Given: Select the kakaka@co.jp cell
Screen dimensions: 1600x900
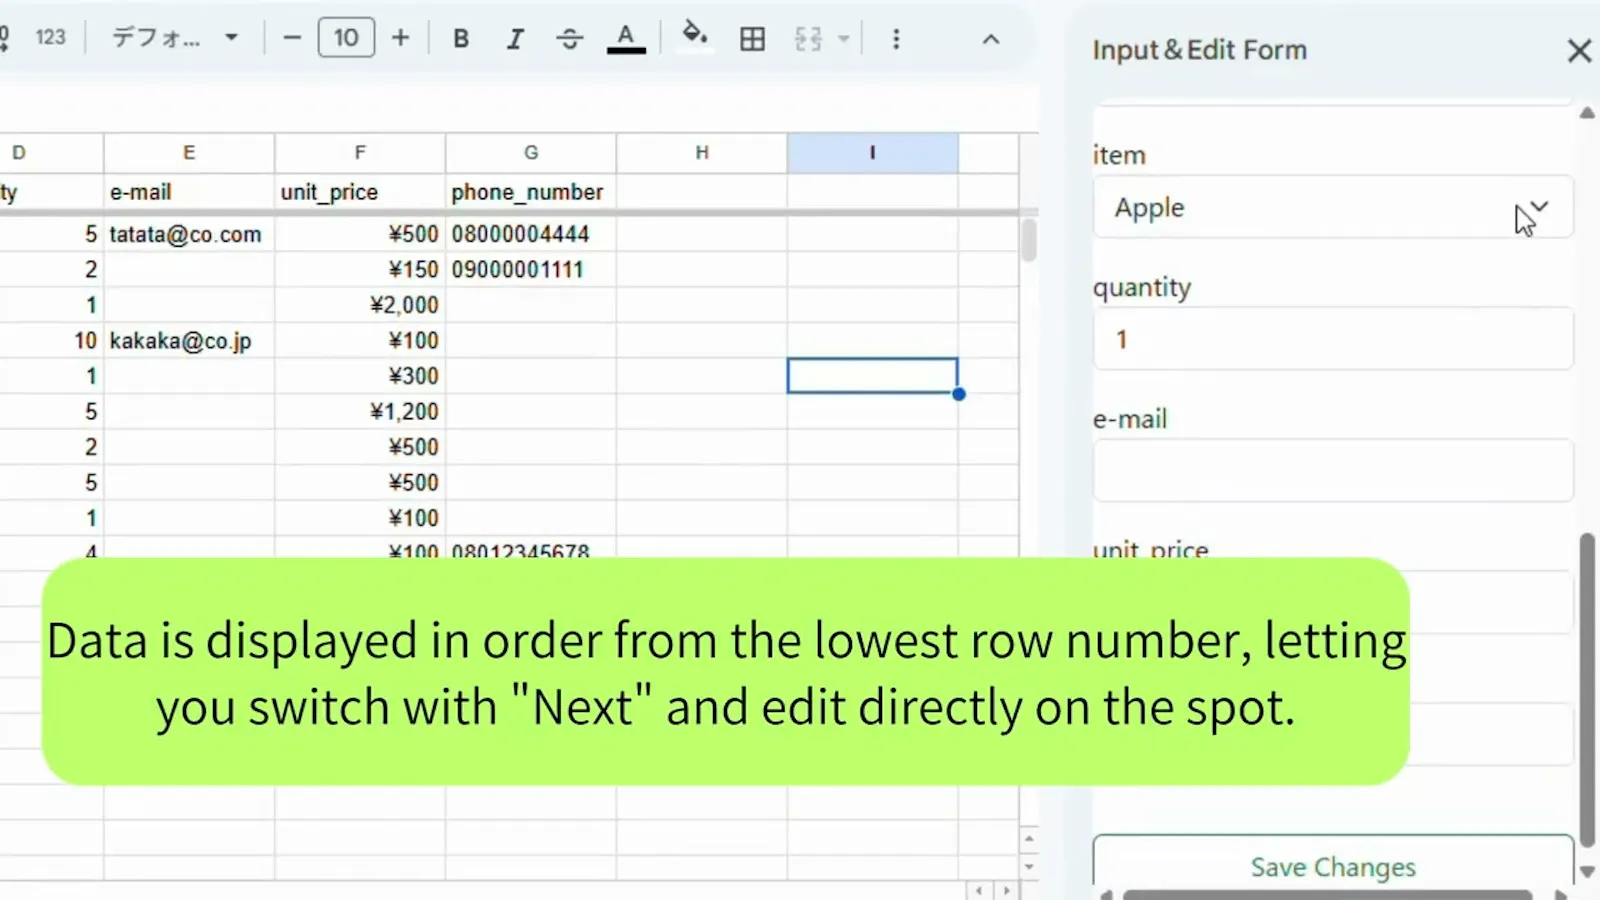Looking at the screenshot, I should point(189,341).
